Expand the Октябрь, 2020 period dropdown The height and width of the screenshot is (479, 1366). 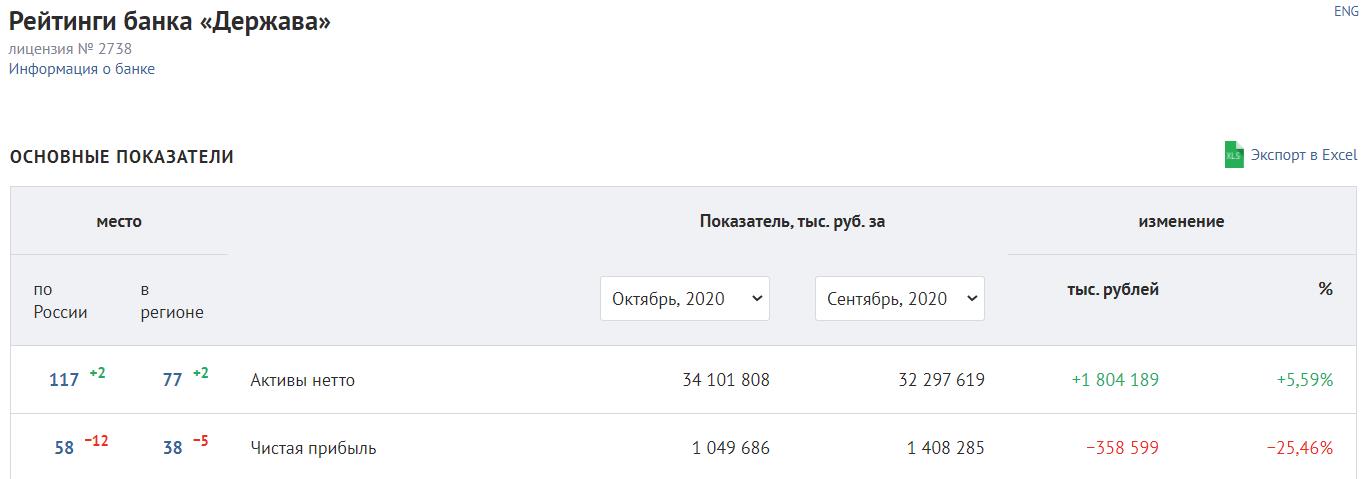coord(685,298)
